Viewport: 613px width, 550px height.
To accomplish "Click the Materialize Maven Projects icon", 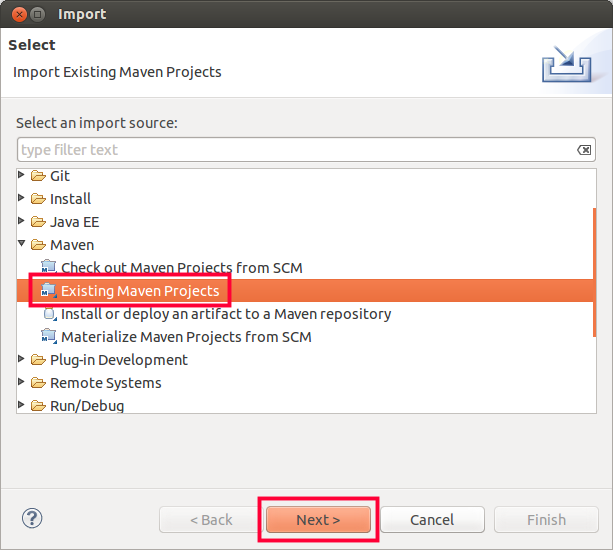I will click(49, 337).
